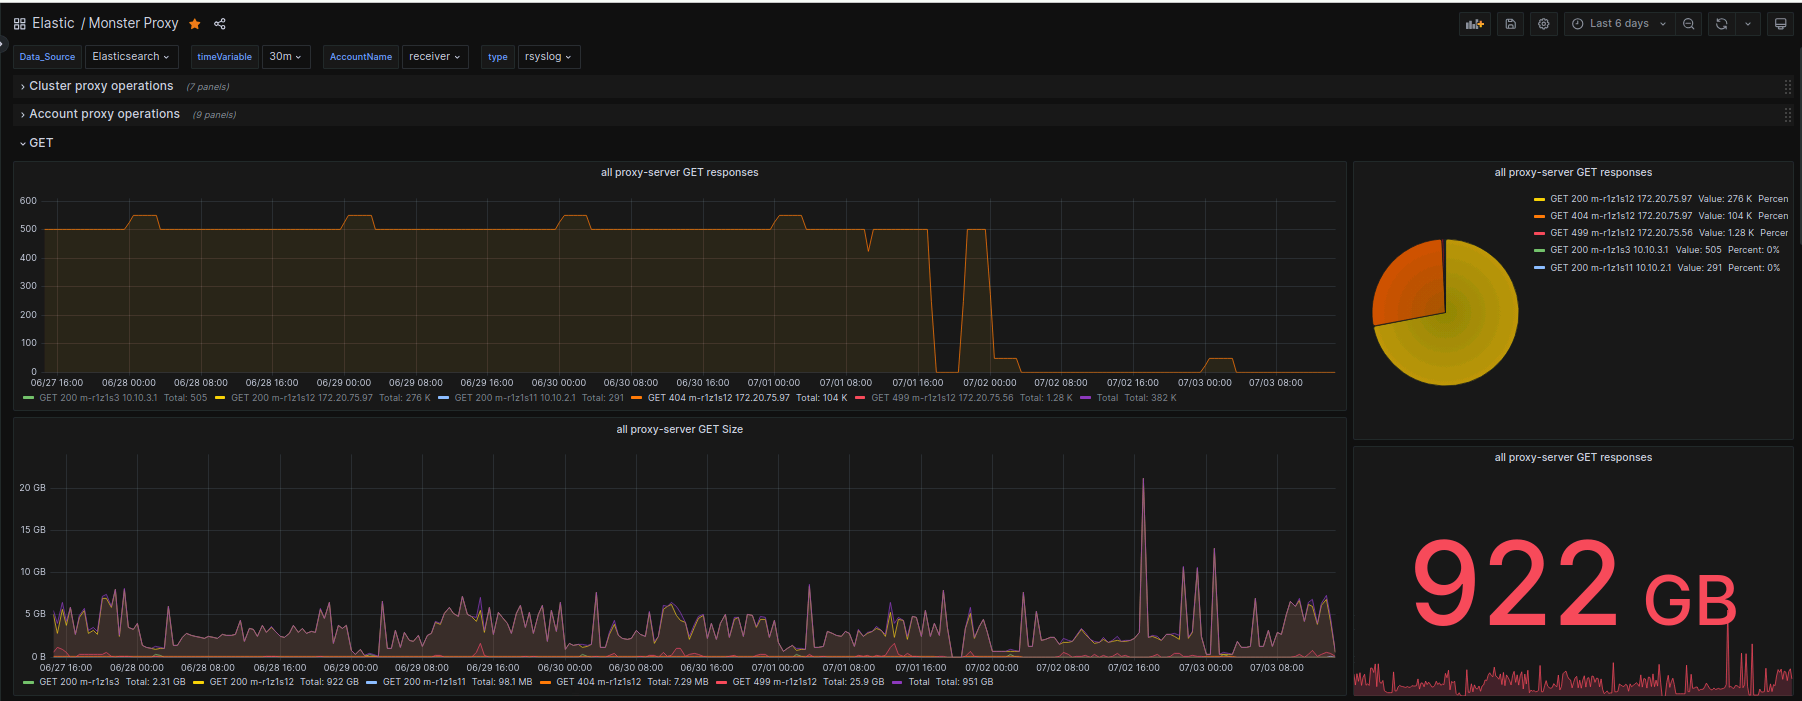Refresh the dashboard
1802x701 pixels.
pyautogui.click(x=1721, y=24)
